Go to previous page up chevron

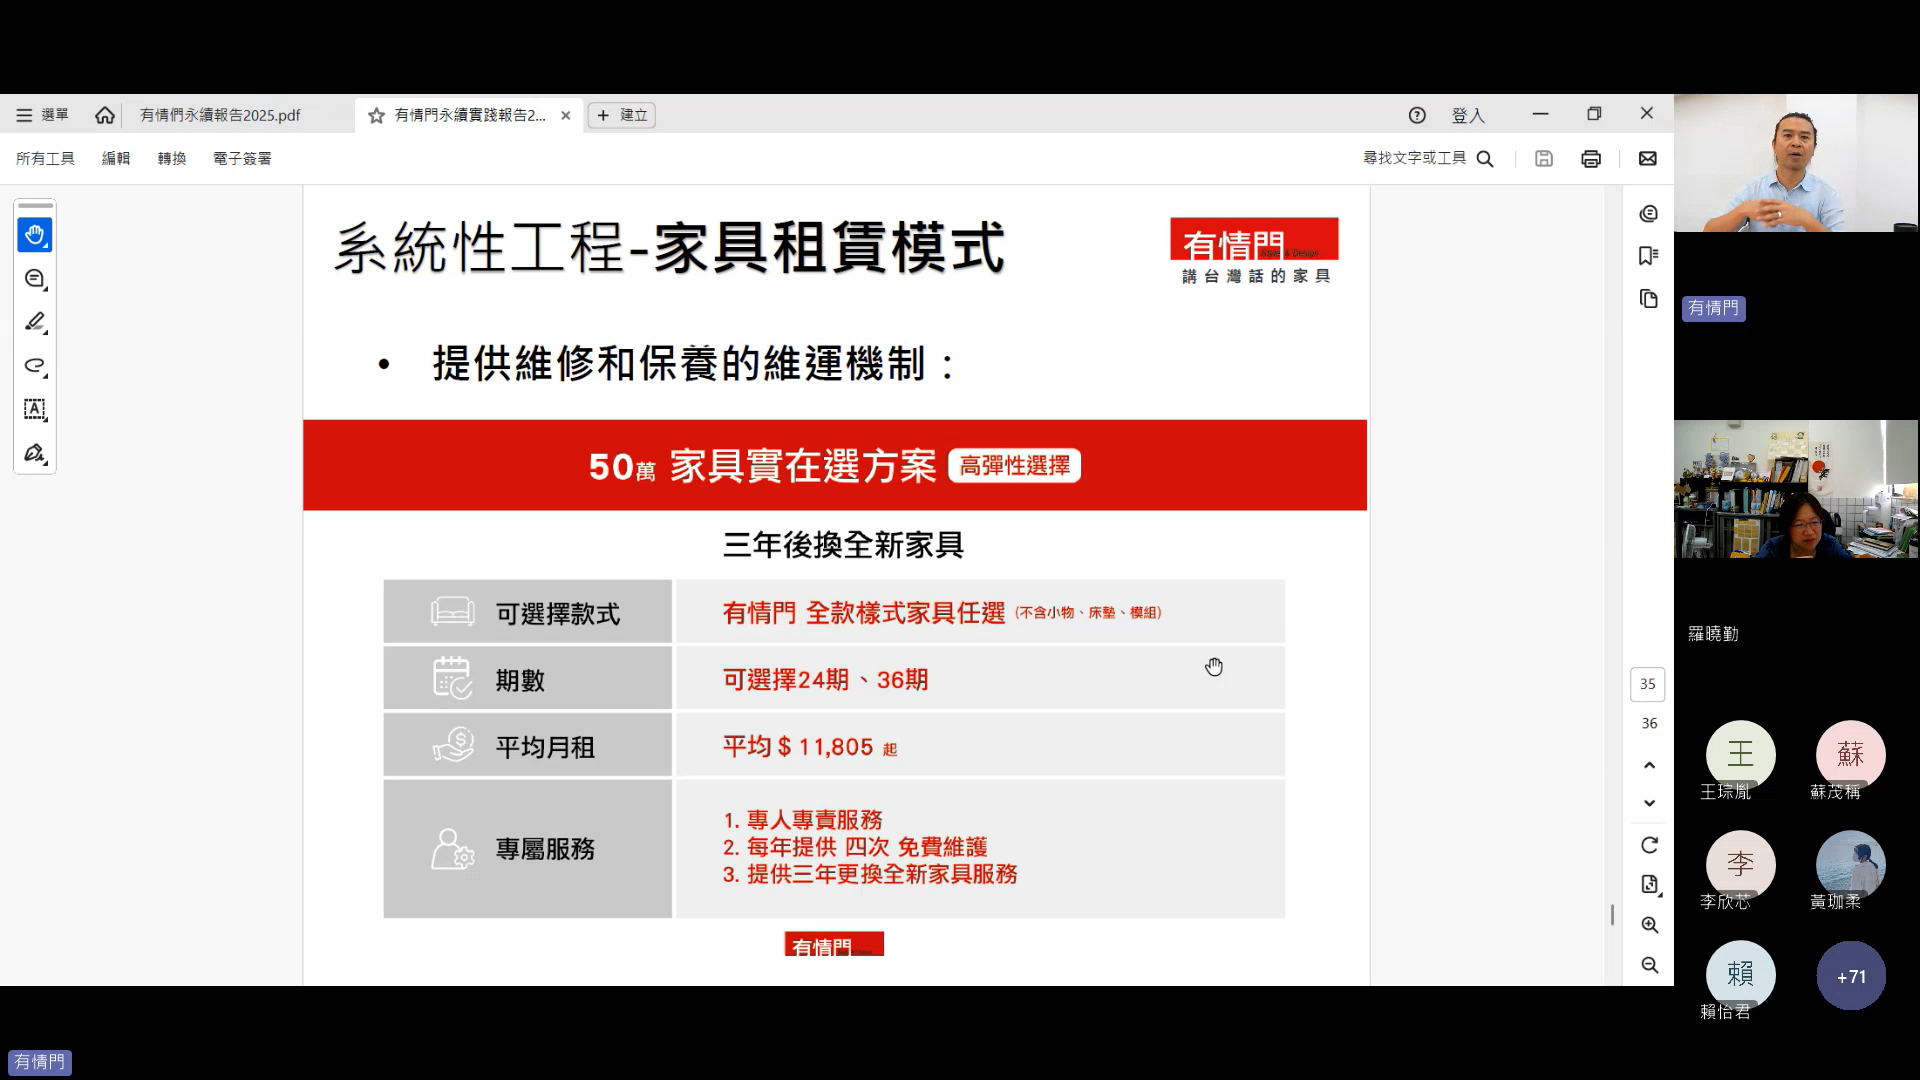pyautogui.click(x=1650, y=765)
